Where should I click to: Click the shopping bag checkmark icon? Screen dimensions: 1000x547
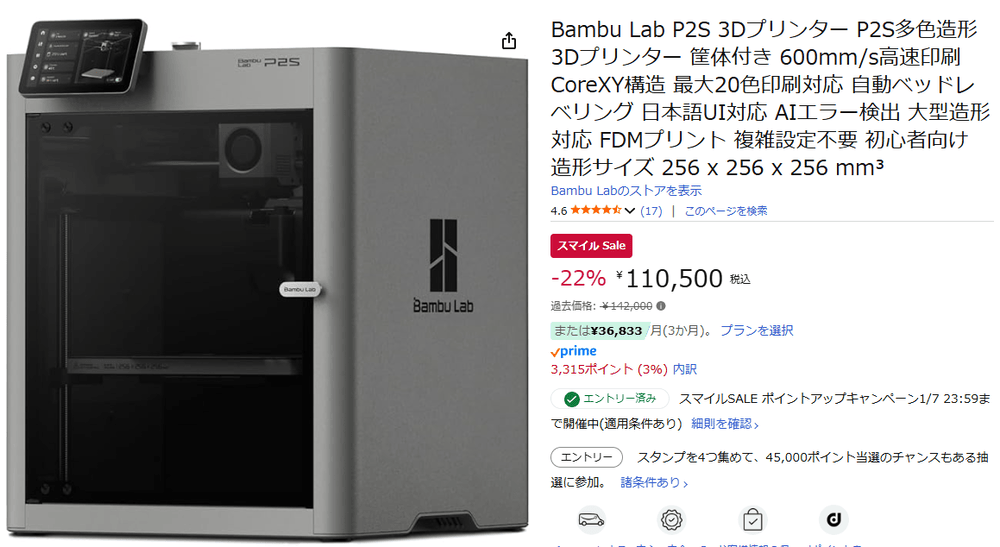tap(753, 520)
